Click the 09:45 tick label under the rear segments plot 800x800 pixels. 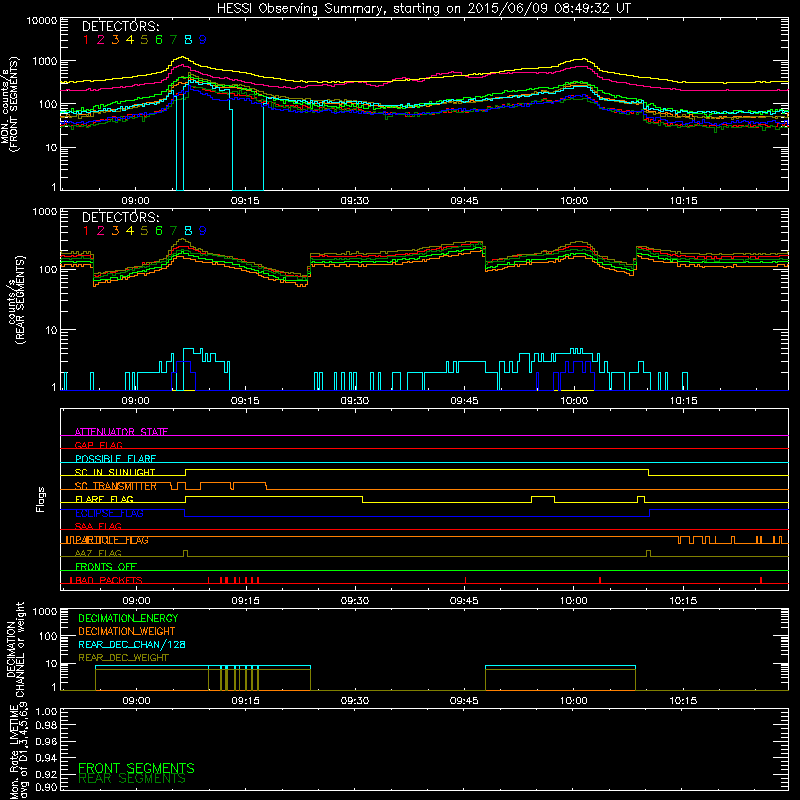[464, 401]
